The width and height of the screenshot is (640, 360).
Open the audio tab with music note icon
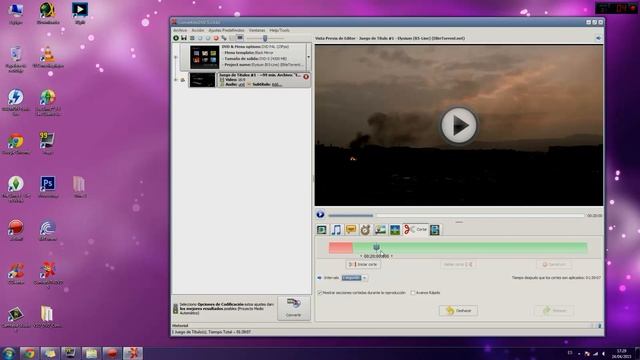pyautogui.click(x=336, y=230)
